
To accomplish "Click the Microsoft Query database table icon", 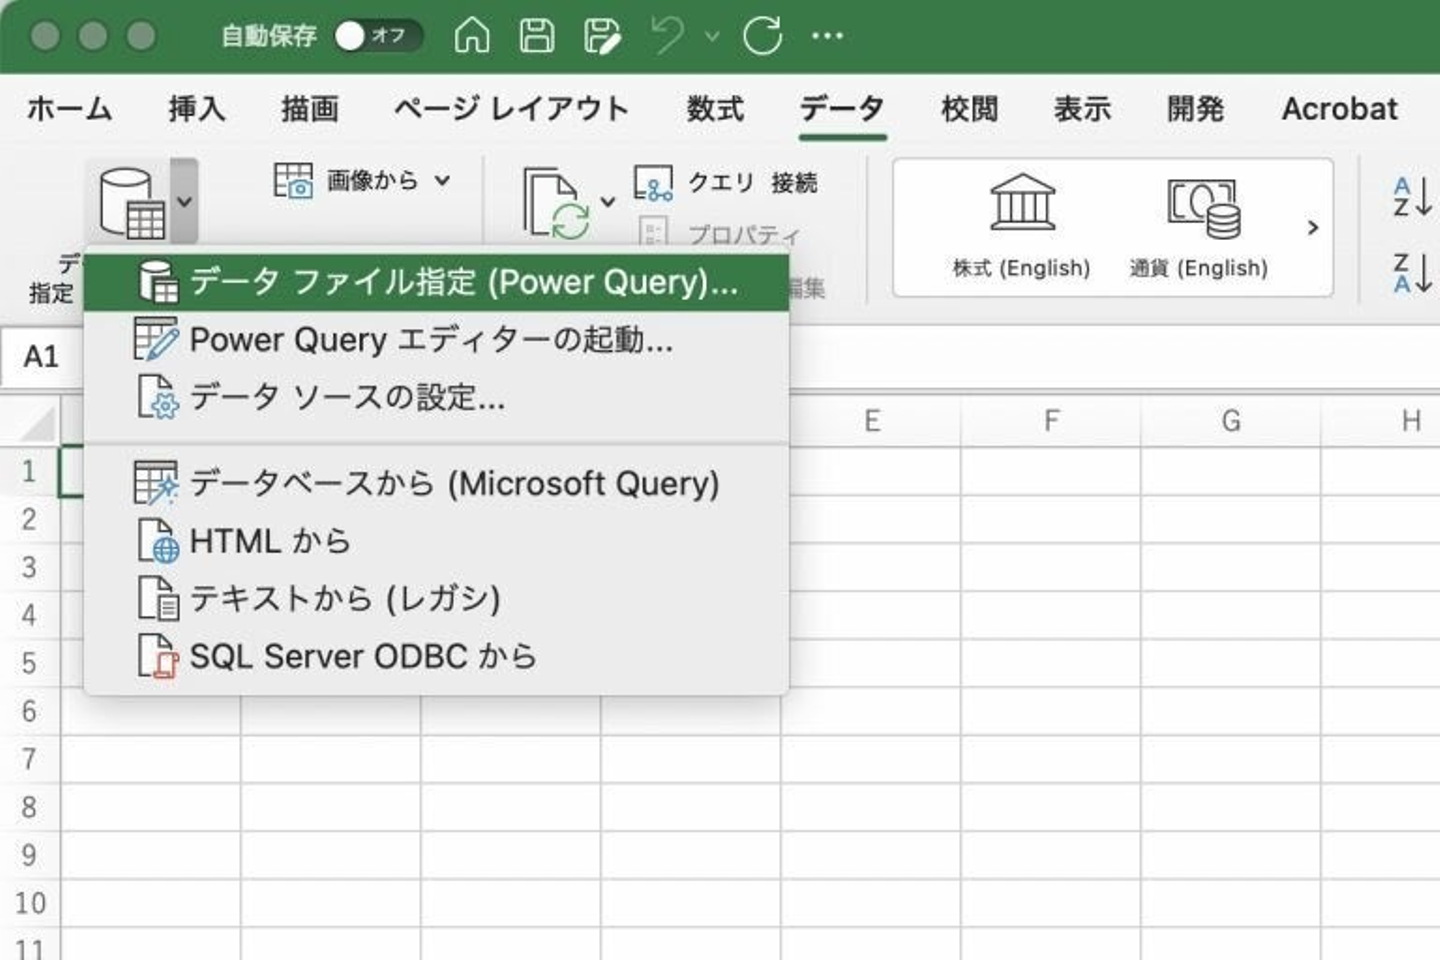I will point(156,483).
